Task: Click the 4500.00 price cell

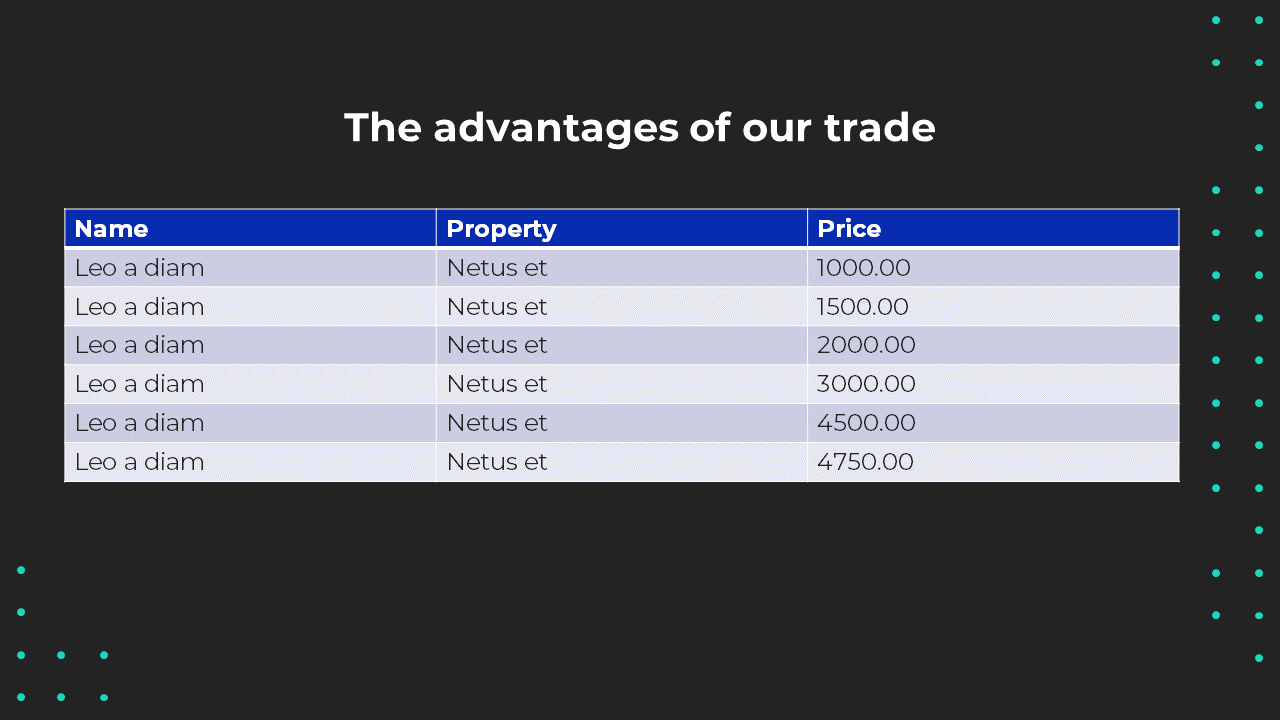Action: tap(866, 423)
